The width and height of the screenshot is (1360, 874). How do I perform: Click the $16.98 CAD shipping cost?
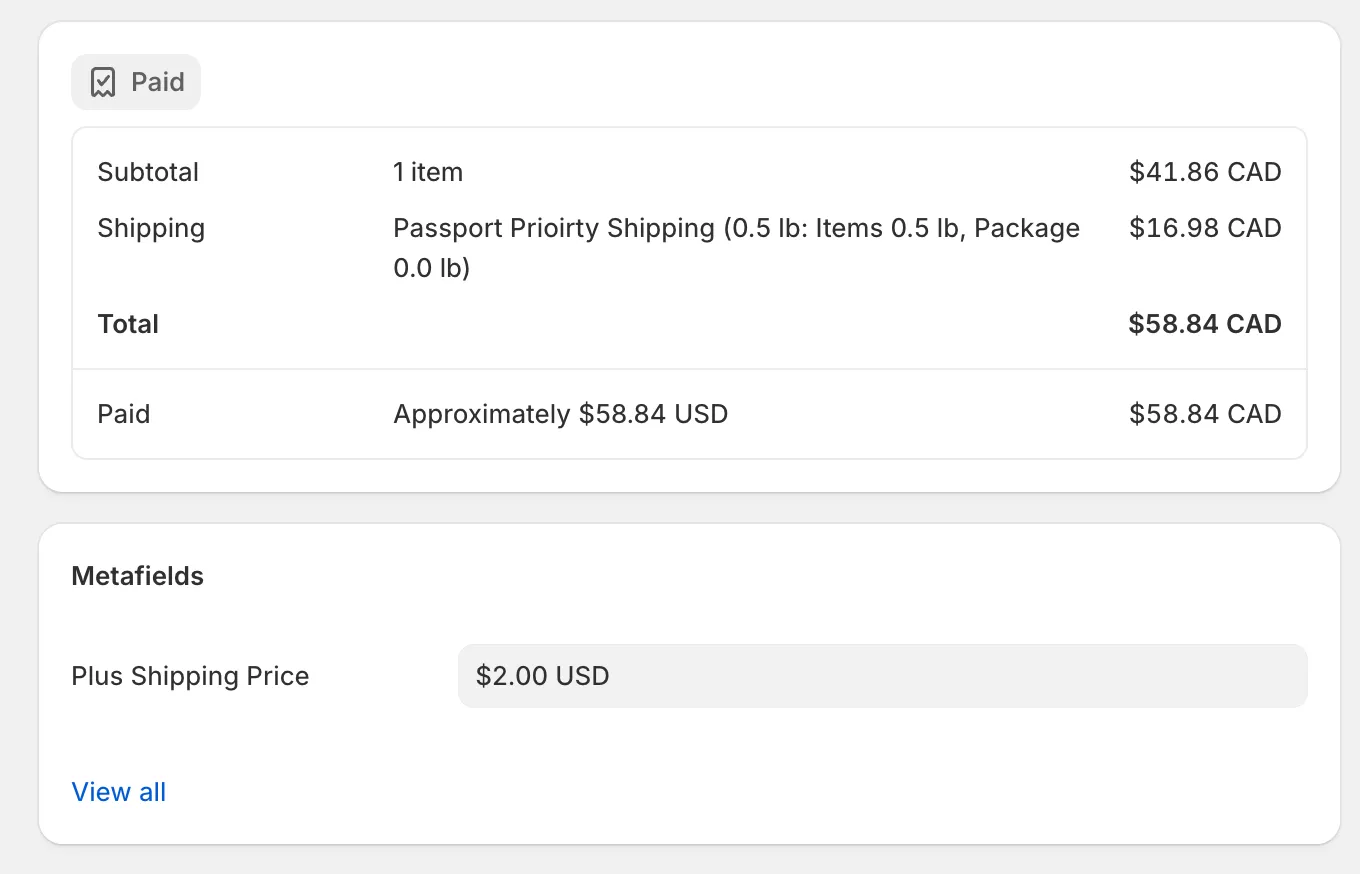pos(1204,228)
